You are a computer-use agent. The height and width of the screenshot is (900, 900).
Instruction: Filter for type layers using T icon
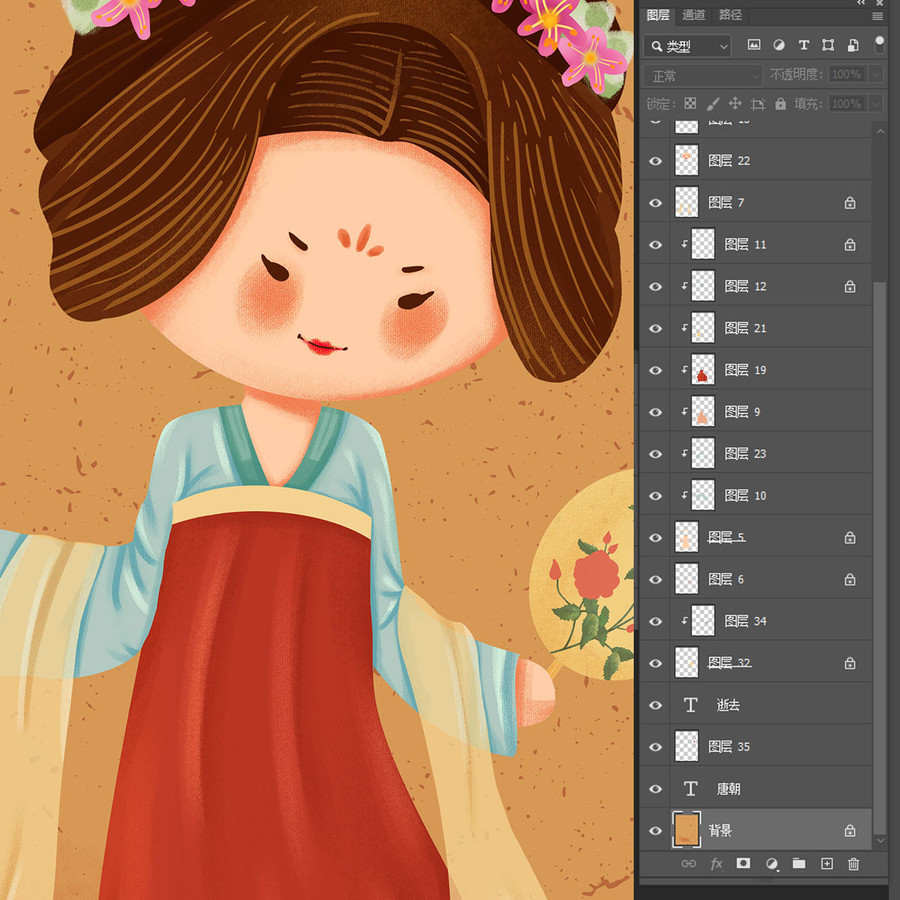804,45
